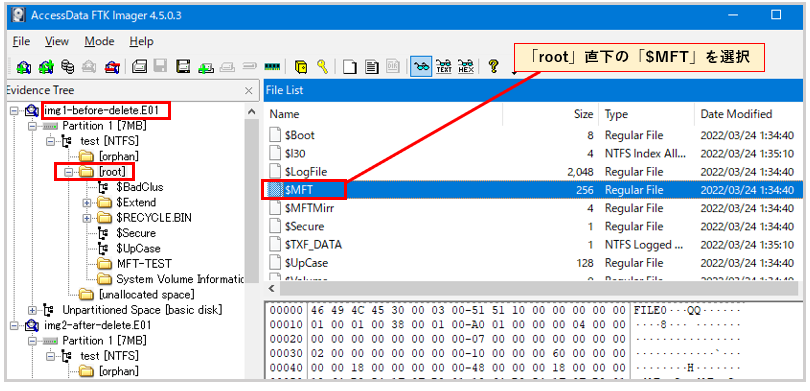810x391 pixels.
Task: Minimize the FTK Imager window
Action: 734,14
